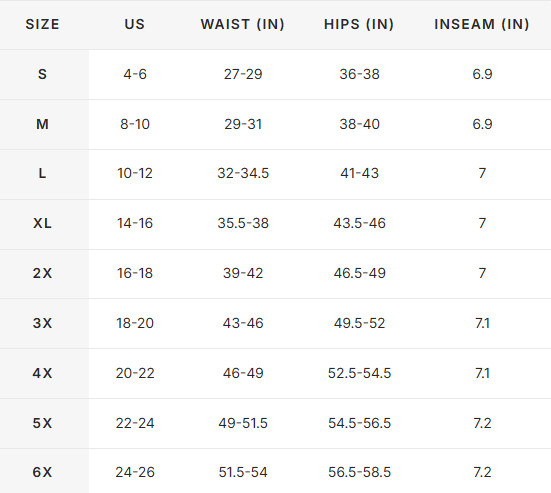Screen dimensions: 551x493
Task: Select the 4X size row label
Action: pos(42,373)
